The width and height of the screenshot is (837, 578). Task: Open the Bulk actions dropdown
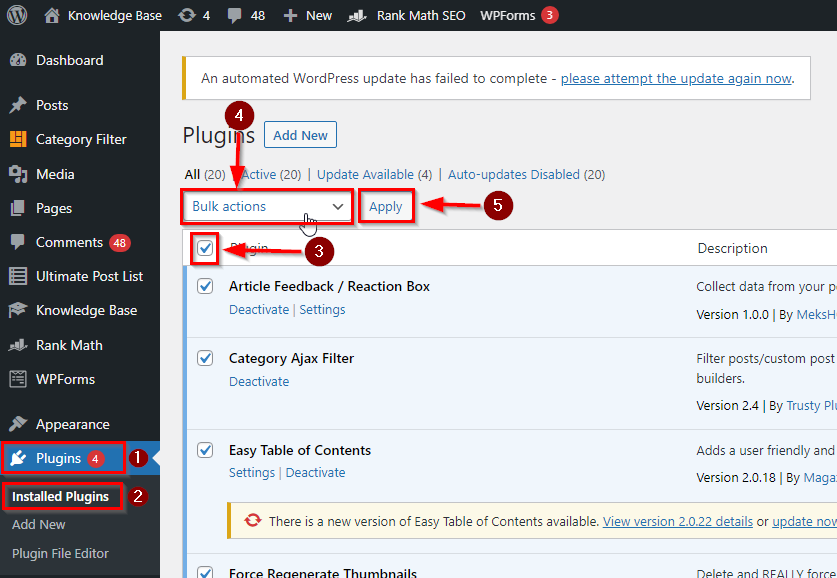coord(267,207)
